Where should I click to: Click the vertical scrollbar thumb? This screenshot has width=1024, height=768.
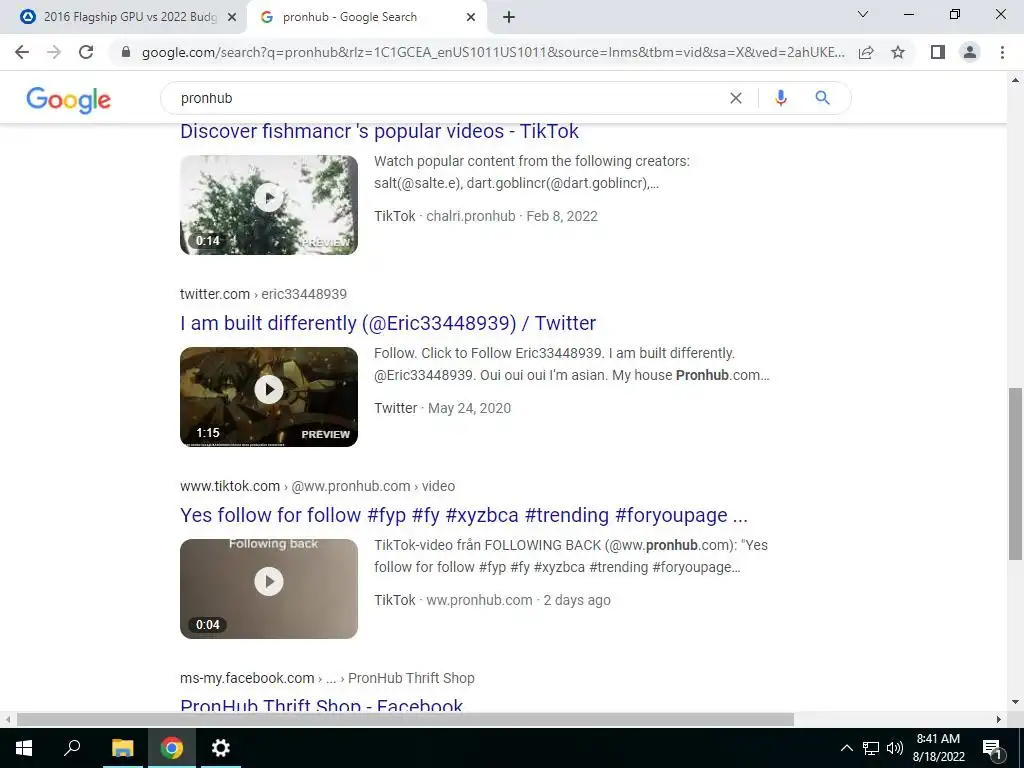[x=1015, y=473]
